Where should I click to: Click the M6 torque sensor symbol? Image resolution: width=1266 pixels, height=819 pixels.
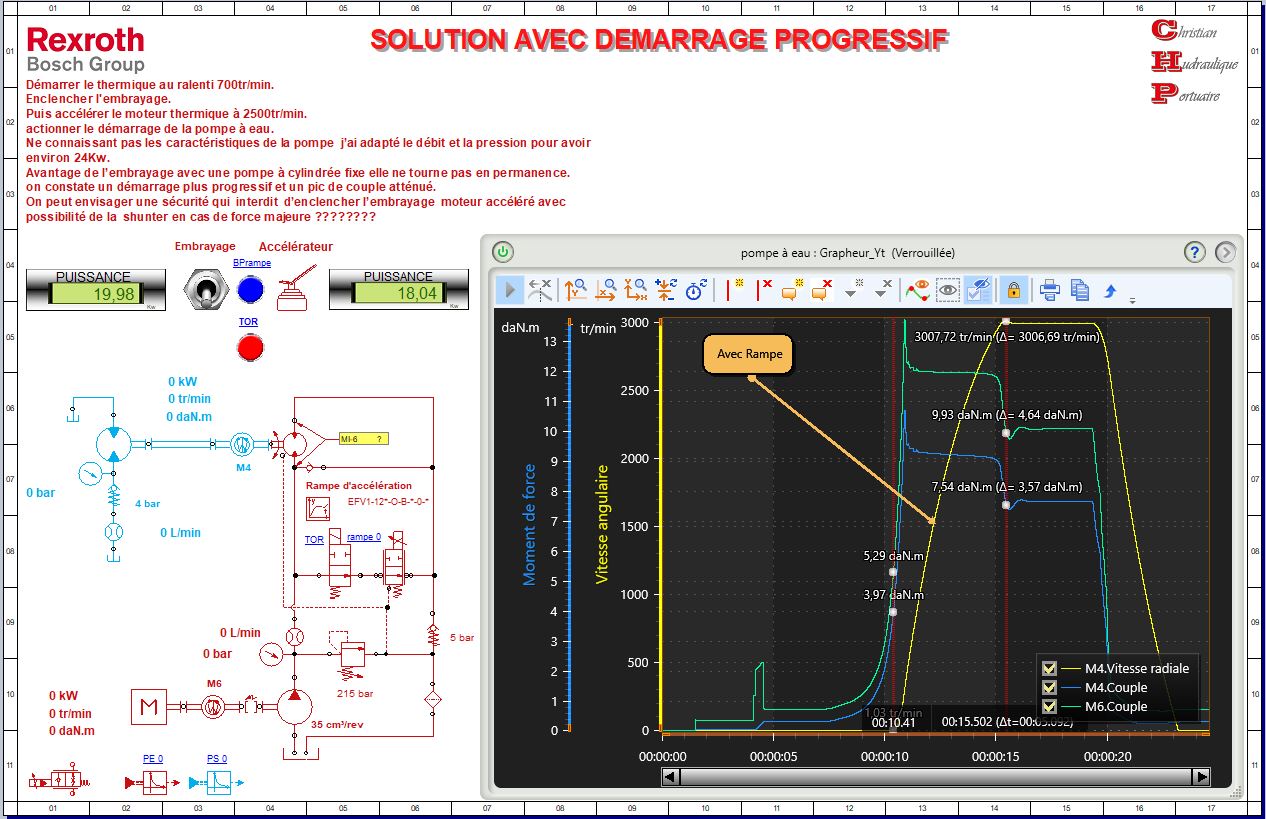pos(213,706)
